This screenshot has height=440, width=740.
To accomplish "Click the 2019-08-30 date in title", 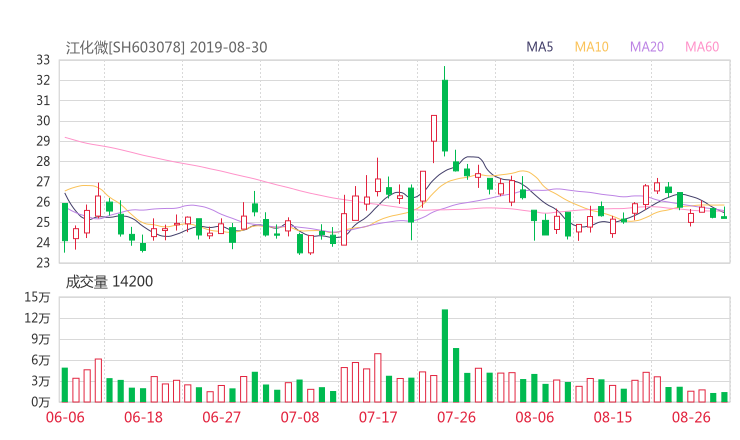I will tap(228, 47).
